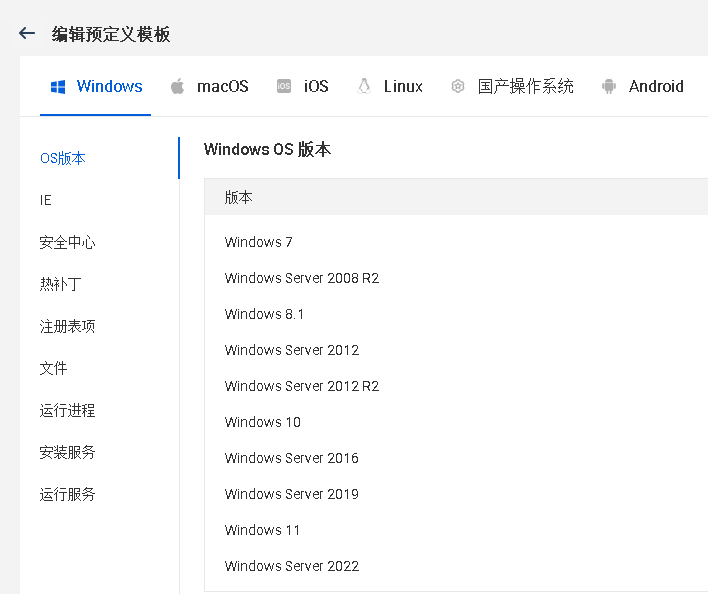Click the 版本 column header

(239, 198)
